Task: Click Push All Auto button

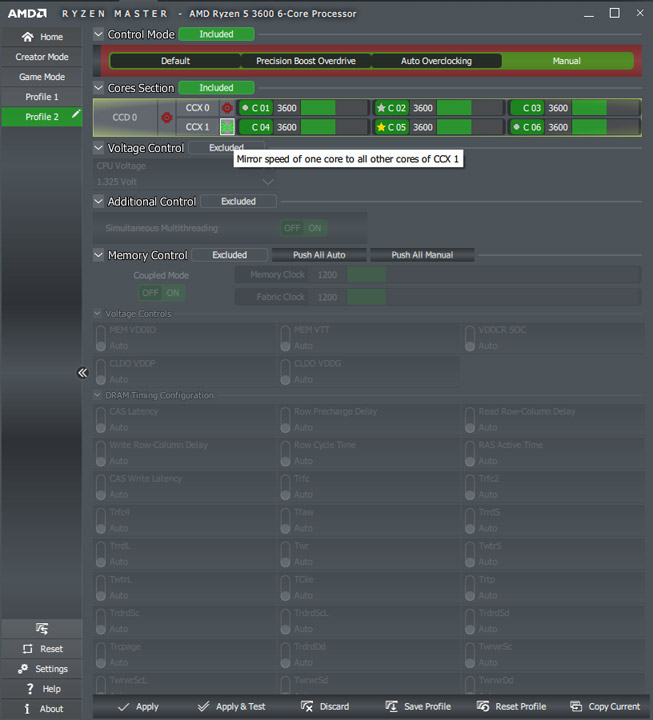Action: click(319, 255)
